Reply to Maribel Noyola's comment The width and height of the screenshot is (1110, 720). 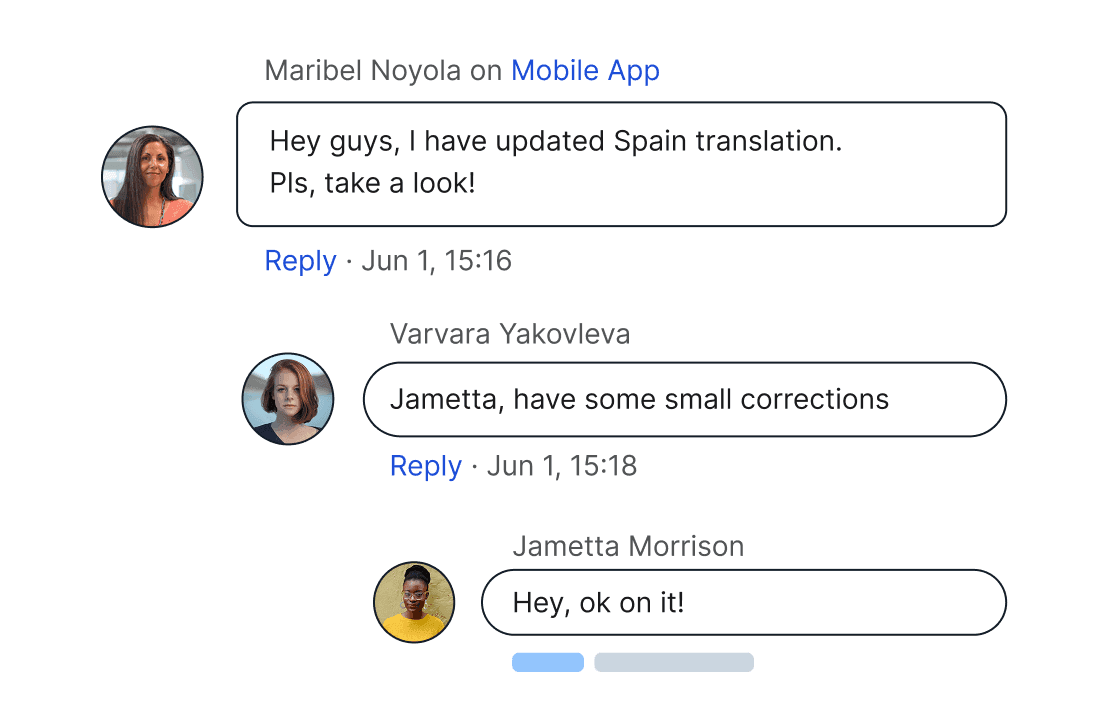(299, 261)
